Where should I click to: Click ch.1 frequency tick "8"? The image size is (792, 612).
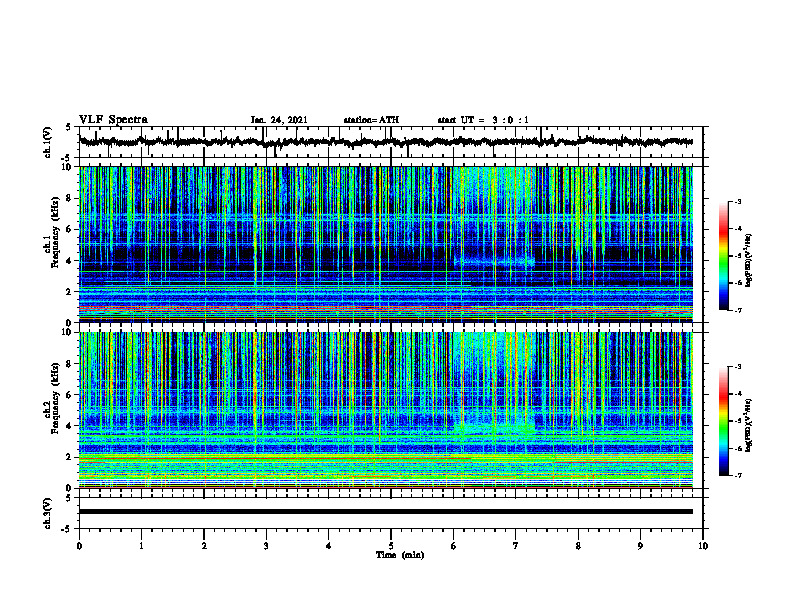(70, 198)
